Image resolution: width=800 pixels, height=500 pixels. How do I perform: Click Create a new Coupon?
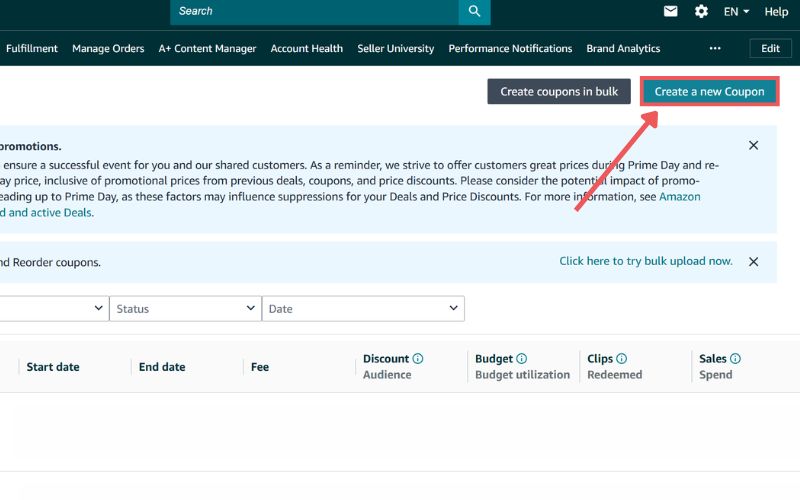(x=709, y=91)
